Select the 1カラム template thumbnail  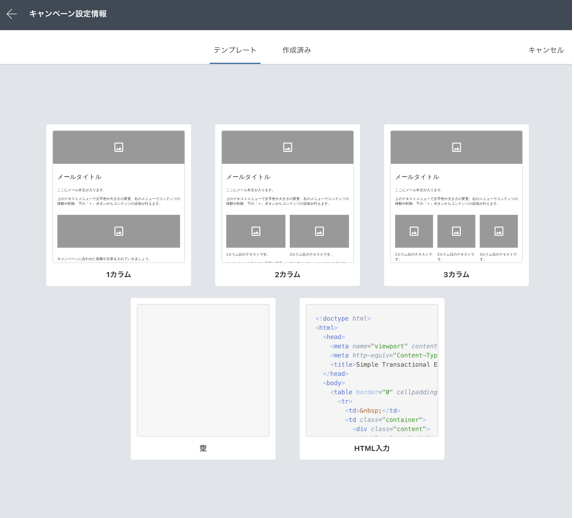(119, 197)
